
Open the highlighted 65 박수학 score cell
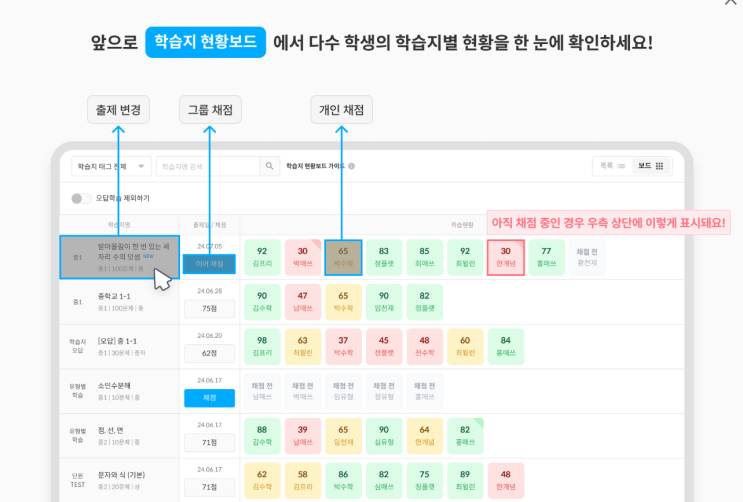point(344,257)
